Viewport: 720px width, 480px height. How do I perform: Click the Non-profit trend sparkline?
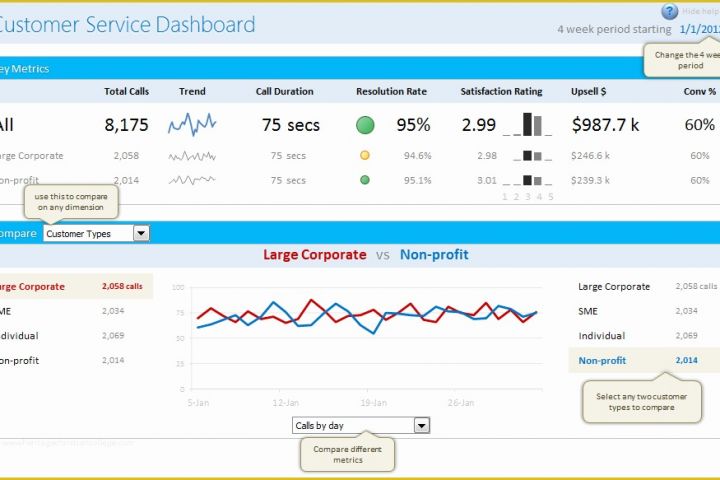[192, 180]
